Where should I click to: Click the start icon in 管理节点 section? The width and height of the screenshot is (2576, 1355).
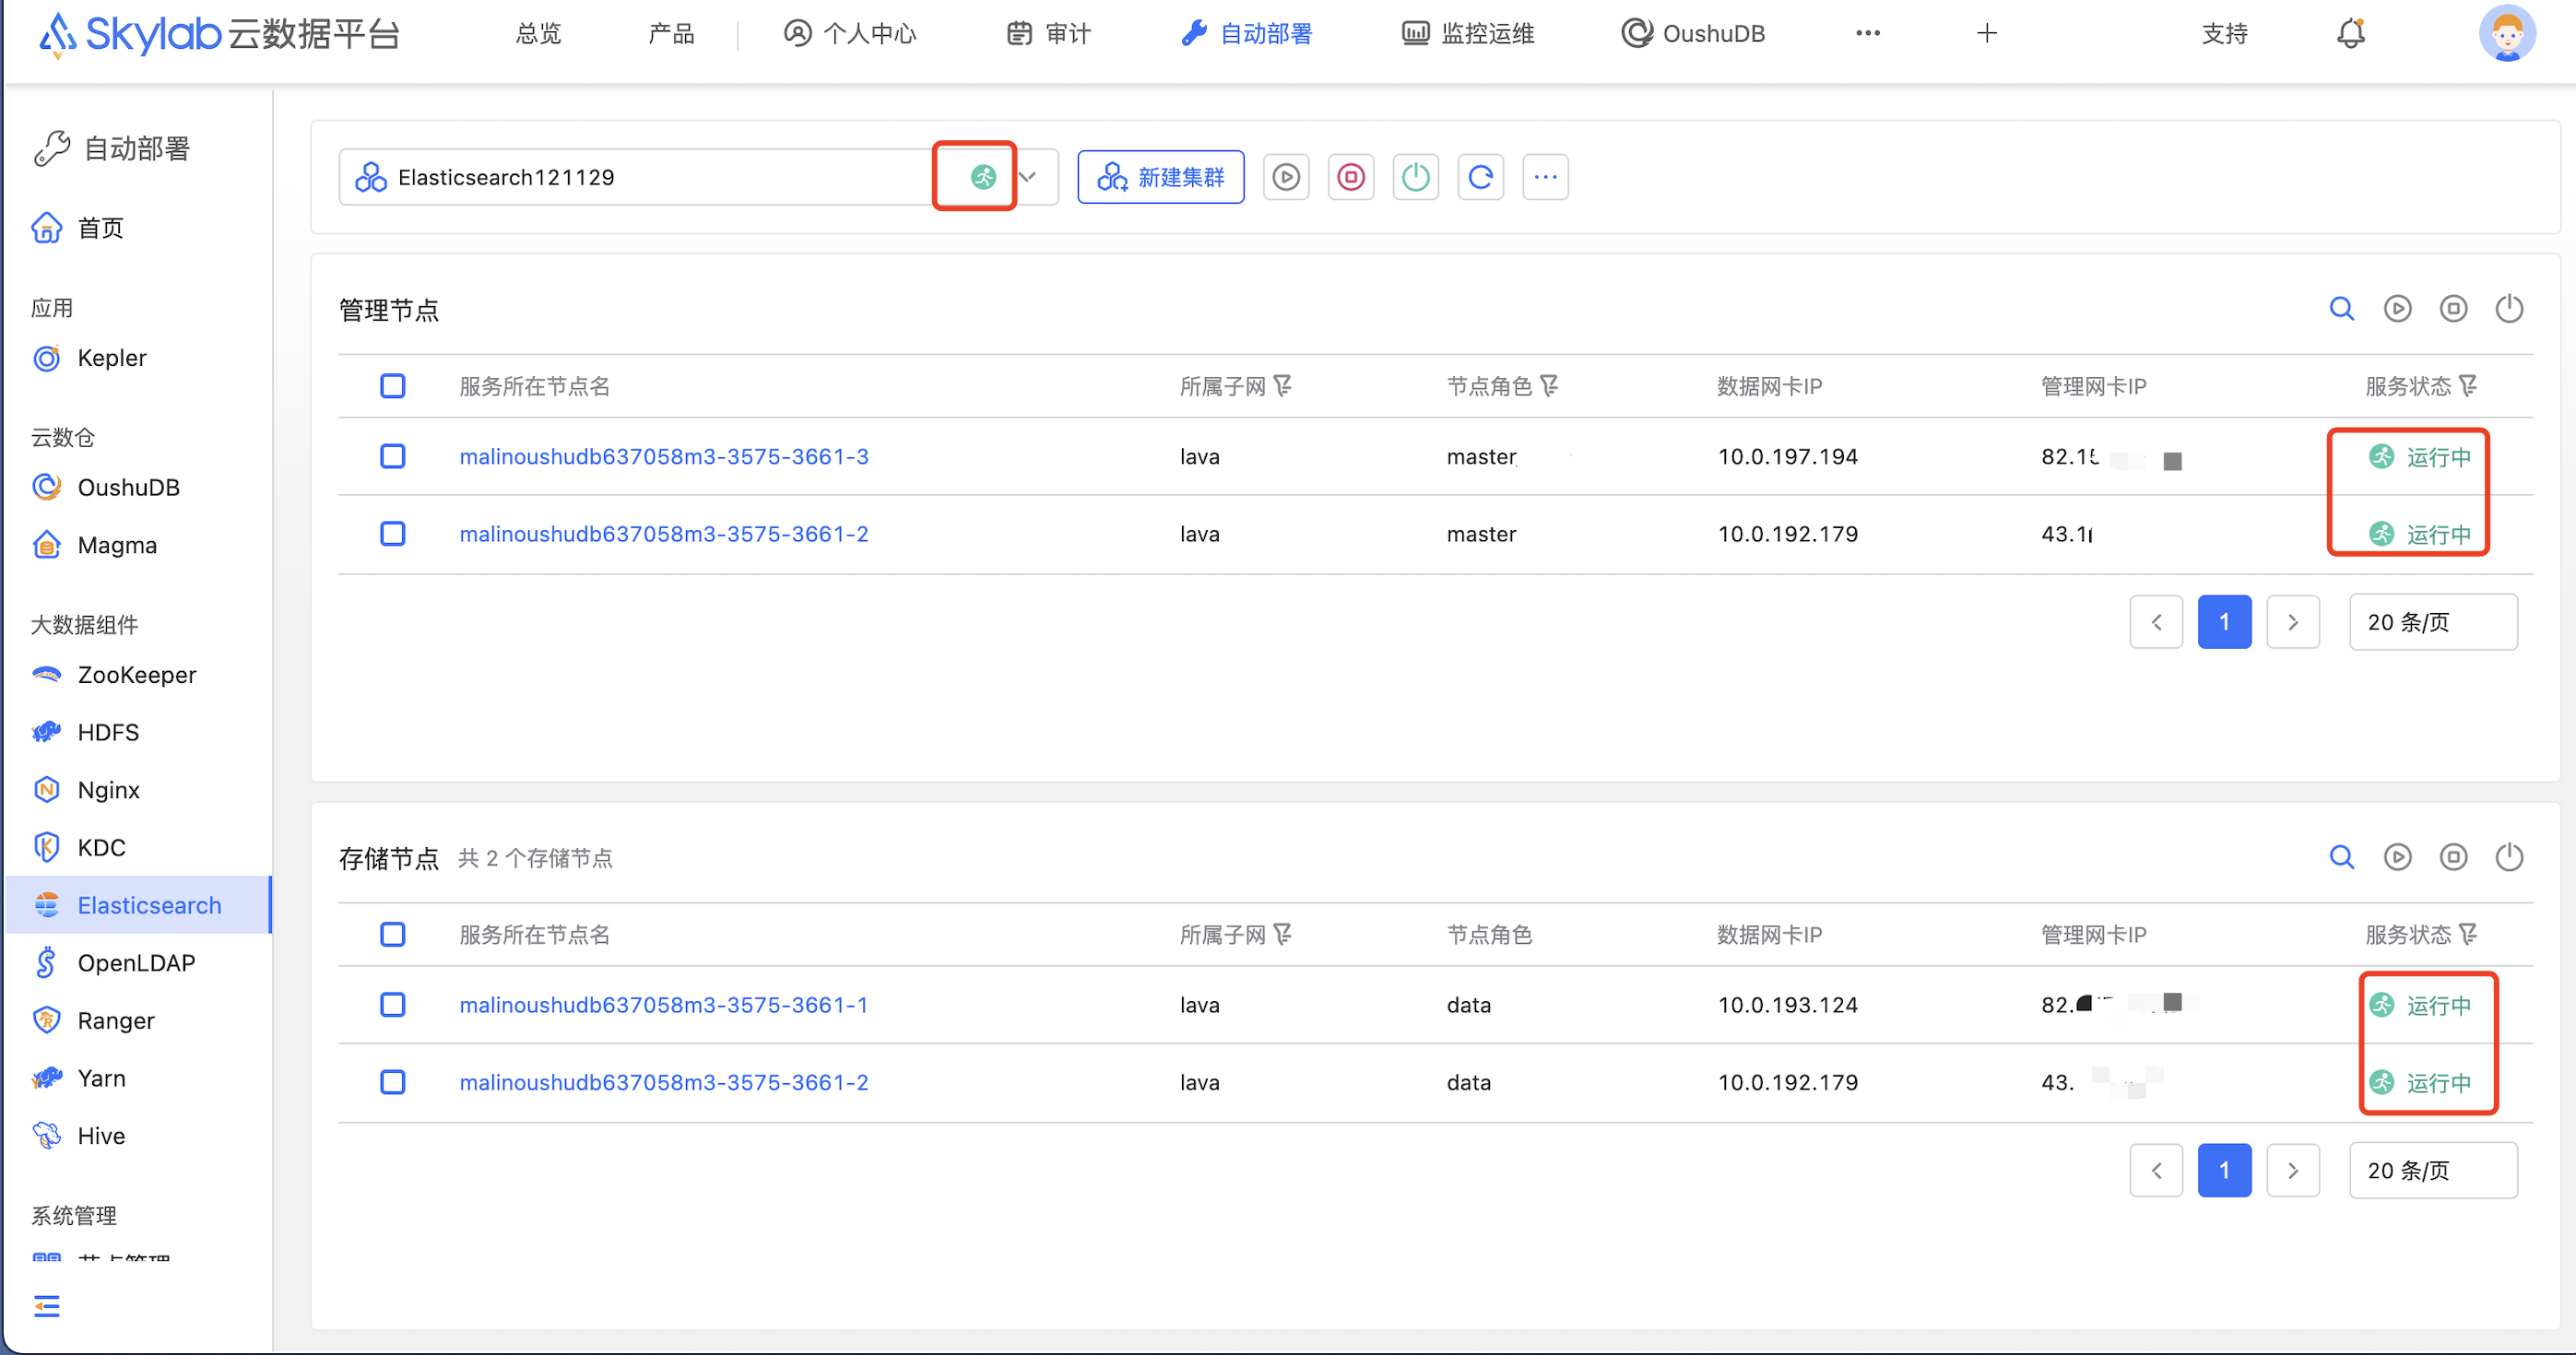pyautogui.click(x=2398, y=309)
